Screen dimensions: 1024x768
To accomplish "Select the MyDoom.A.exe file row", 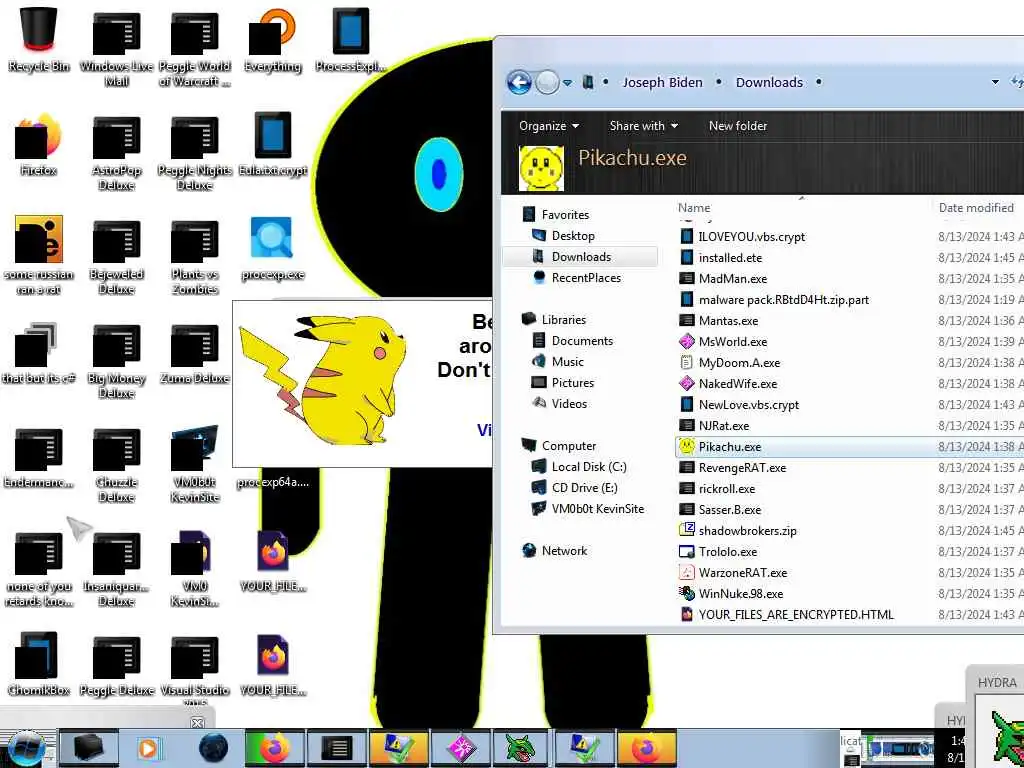I will pyautogui.click(x=849, y=362).
